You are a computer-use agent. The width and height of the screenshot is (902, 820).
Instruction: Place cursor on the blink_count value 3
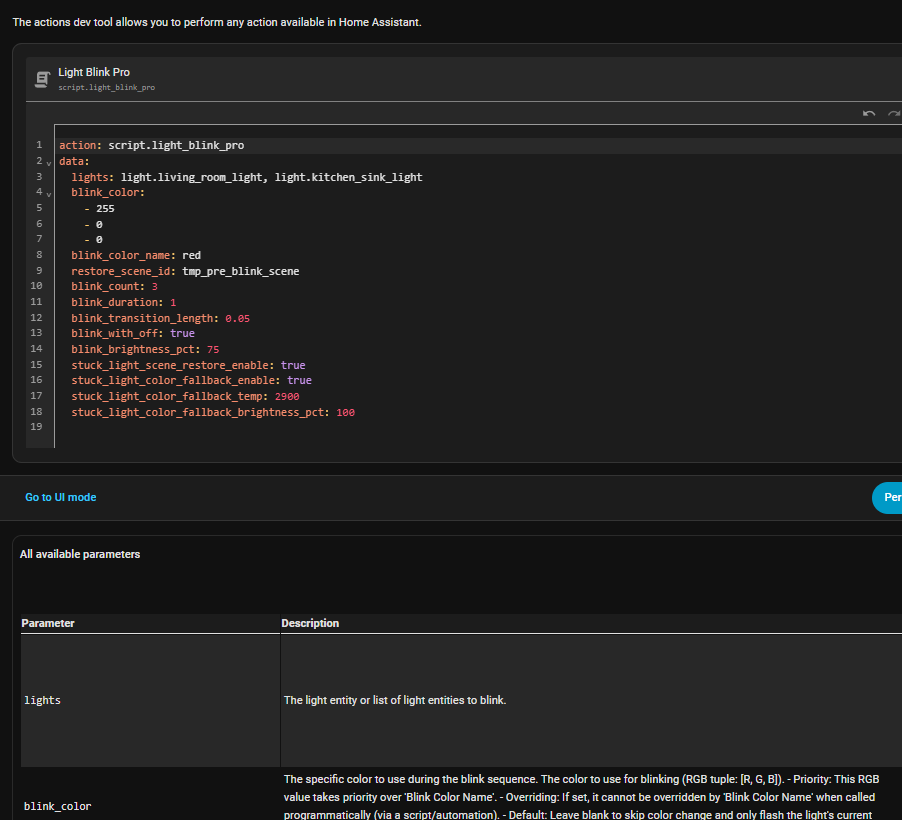[x=155, y=286]
